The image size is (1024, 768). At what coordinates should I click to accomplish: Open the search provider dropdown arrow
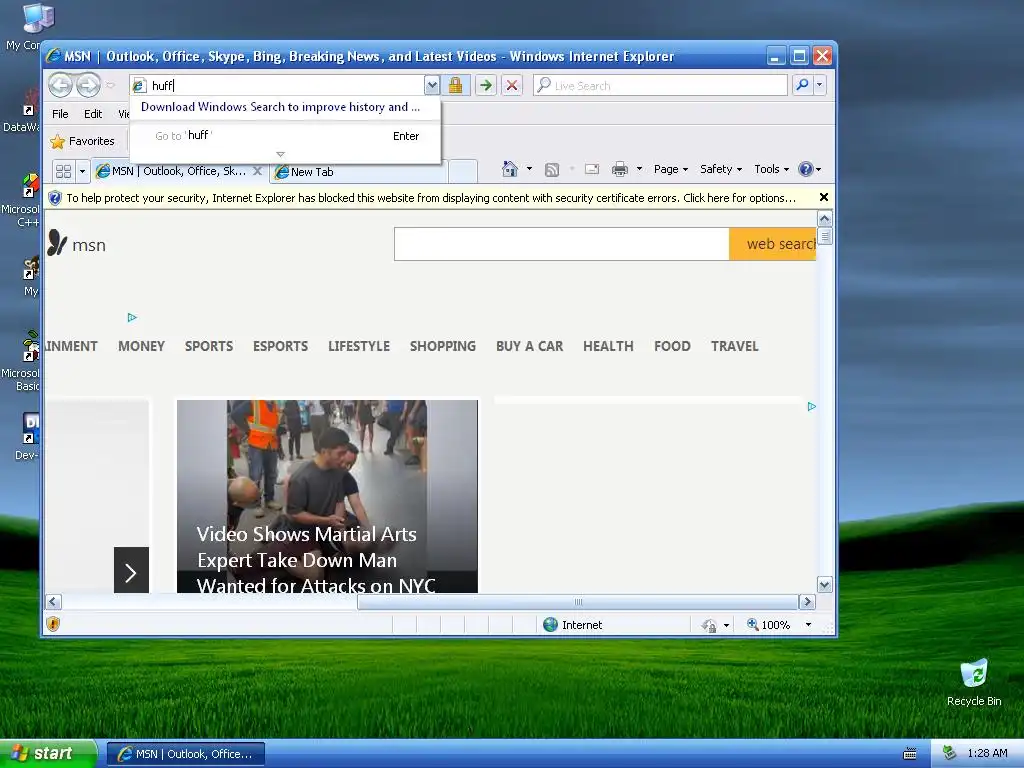(x=819, y=85)
